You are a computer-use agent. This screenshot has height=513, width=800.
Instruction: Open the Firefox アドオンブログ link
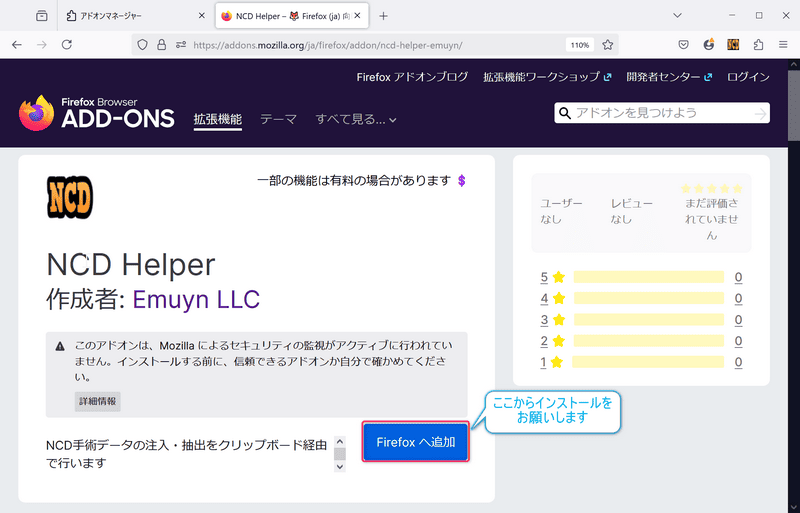pos(412,77)
